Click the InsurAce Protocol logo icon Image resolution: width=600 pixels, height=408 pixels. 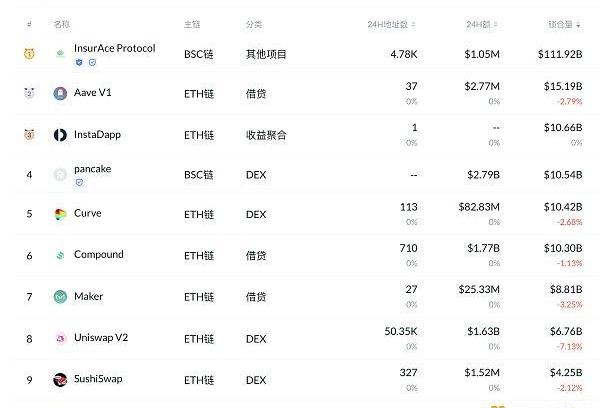pos(60,53)
